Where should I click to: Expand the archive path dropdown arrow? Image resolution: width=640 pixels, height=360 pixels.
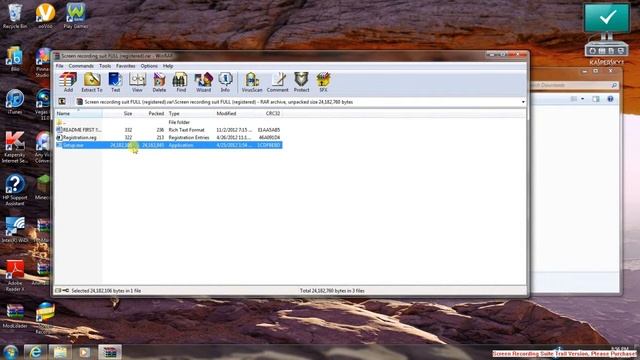pyautogui.click(x=523, y=102)
